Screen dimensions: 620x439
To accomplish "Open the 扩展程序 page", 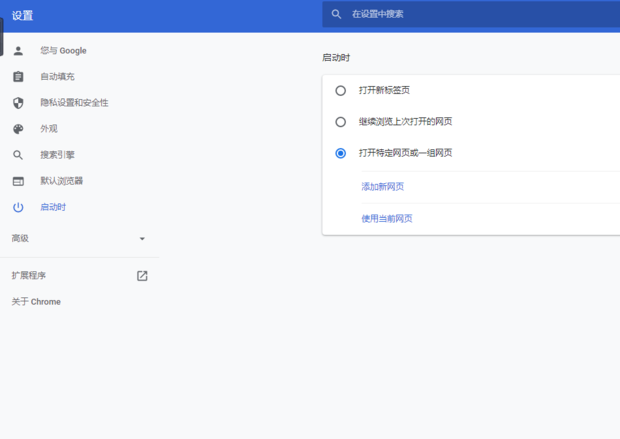I will click(29, 275).
